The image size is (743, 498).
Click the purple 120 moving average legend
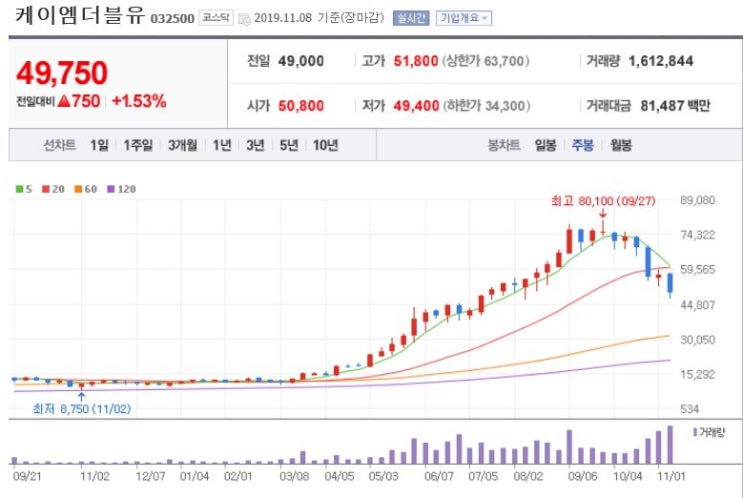click(121, 189)
